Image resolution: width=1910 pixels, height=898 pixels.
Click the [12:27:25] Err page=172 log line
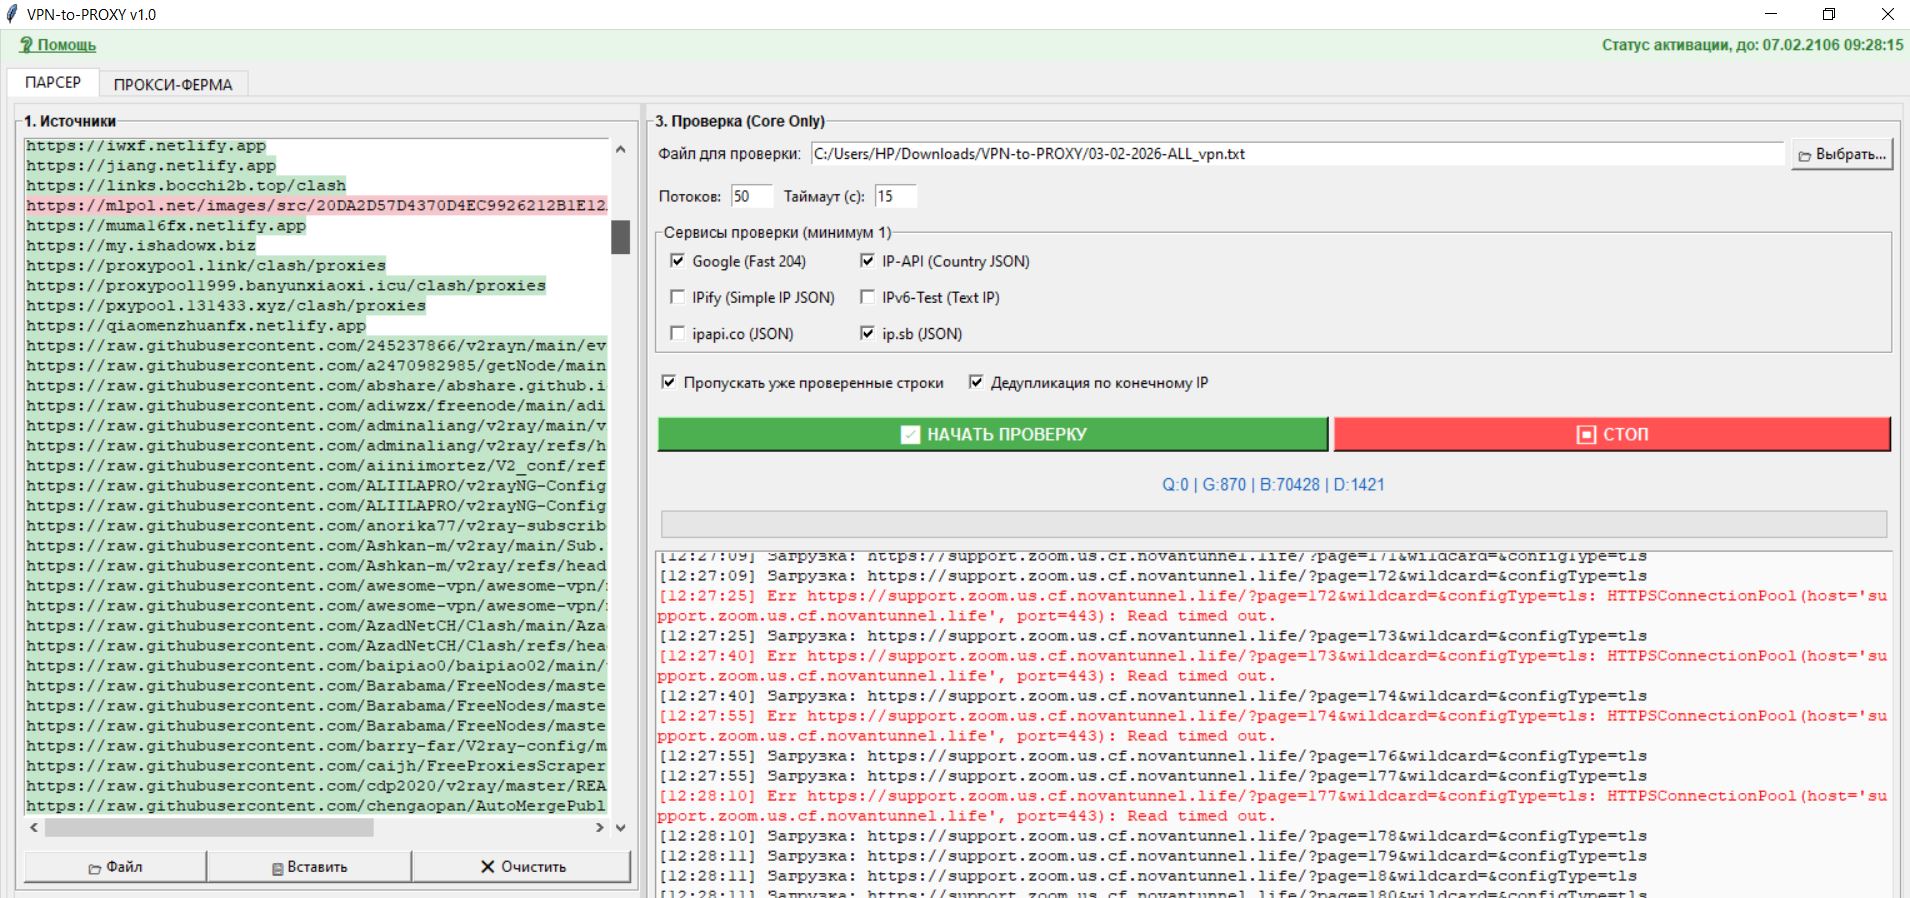[1272, 606]
